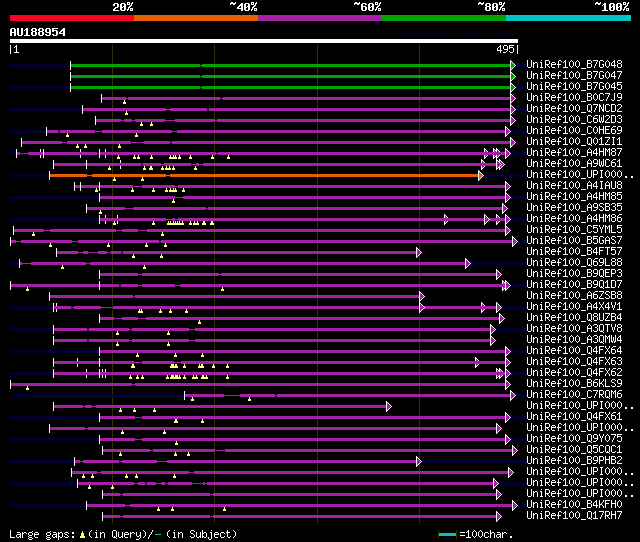
Task: Open hit UniRef100_B7G048
Action: pyautogui.click(x=574, y=64)
